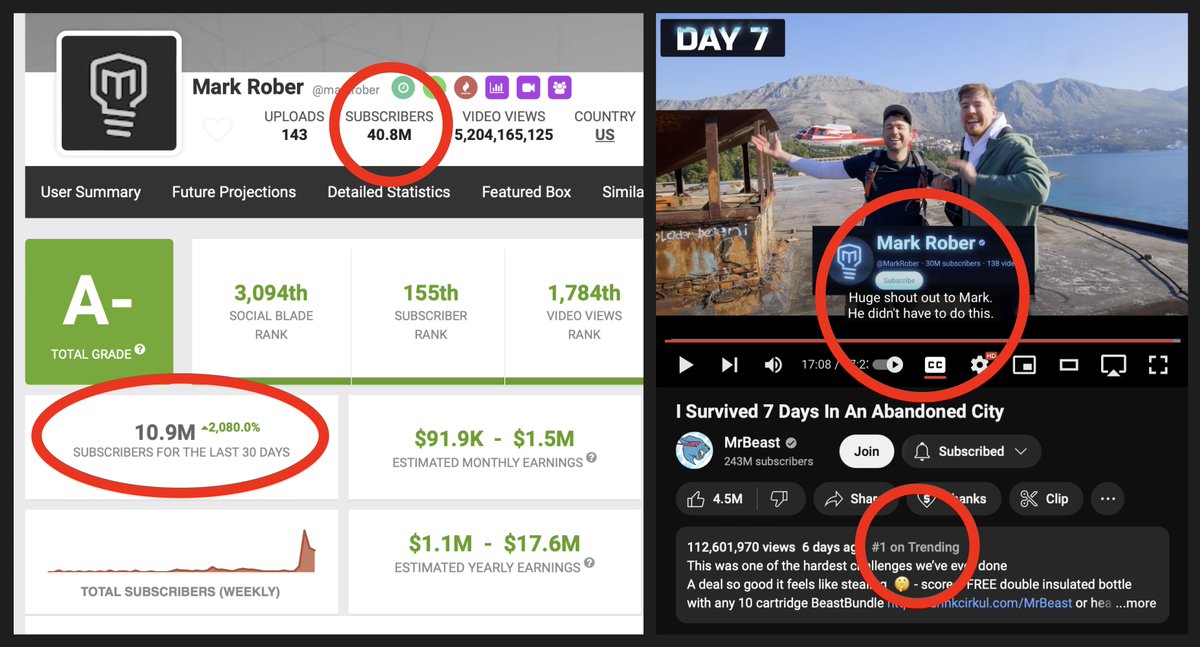Switch to the miniplayer
This screenshot has height=647, width=1200.
pyautogui.click(x=1024, y=365)
